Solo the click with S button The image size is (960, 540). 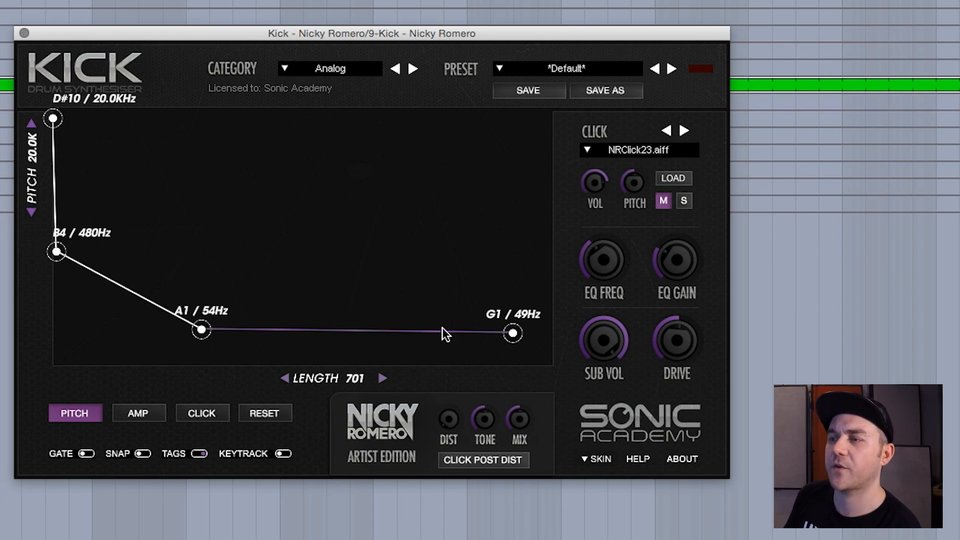point(684,201)
